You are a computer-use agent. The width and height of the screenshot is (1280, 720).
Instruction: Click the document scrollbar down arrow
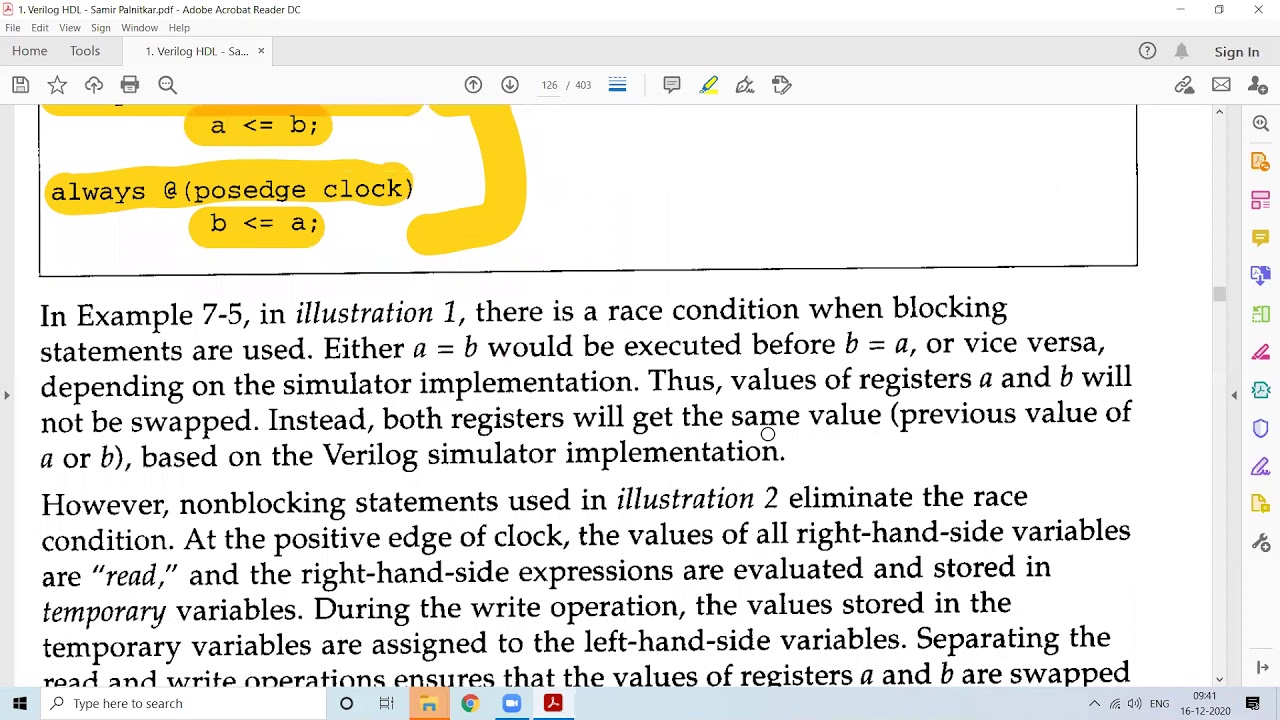click(x=1219, y=679)
